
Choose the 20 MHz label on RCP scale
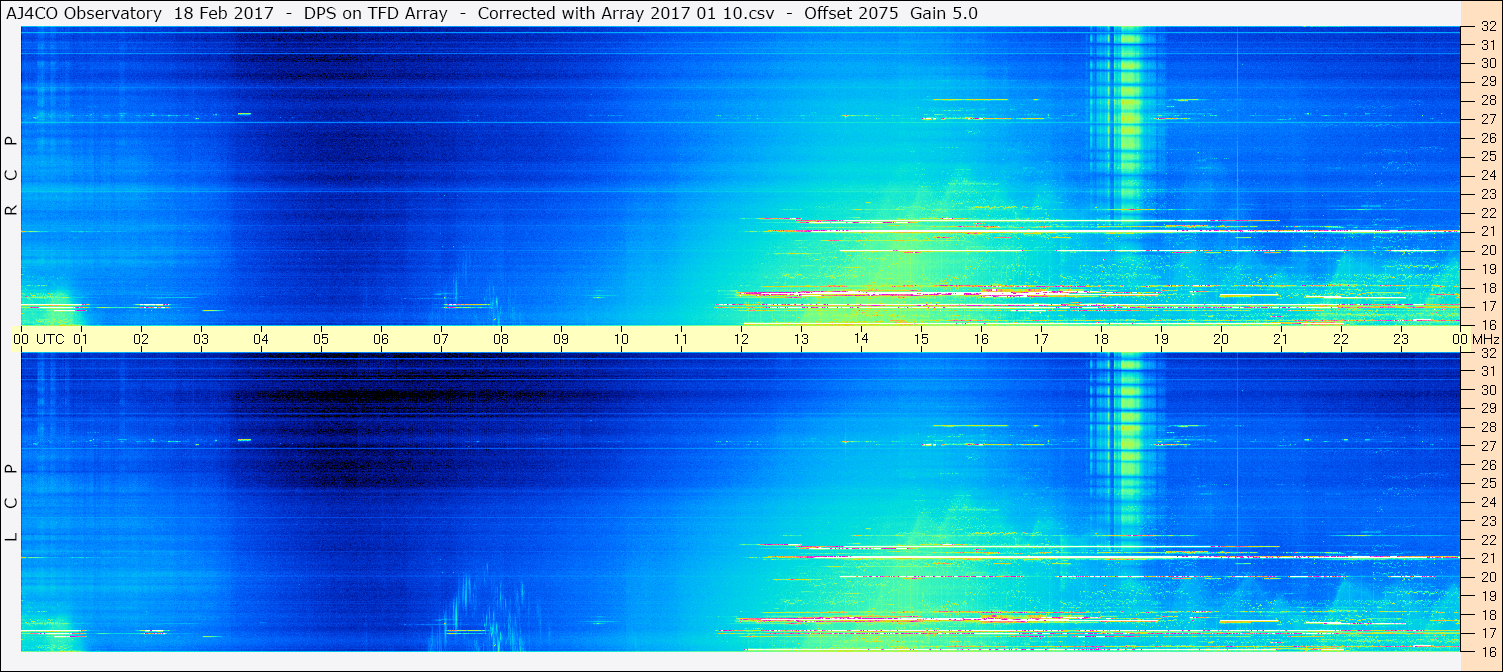[1488, 250]
